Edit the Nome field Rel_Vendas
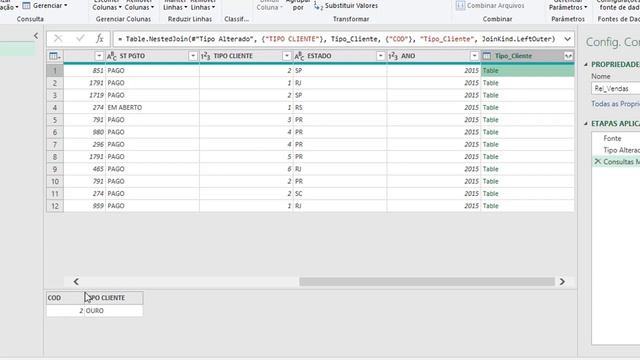 (616, 89)
